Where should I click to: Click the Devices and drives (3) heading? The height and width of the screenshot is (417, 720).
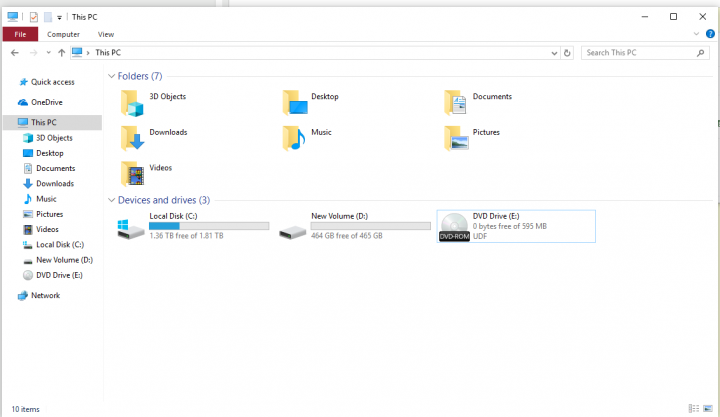(x=164, y=200)
